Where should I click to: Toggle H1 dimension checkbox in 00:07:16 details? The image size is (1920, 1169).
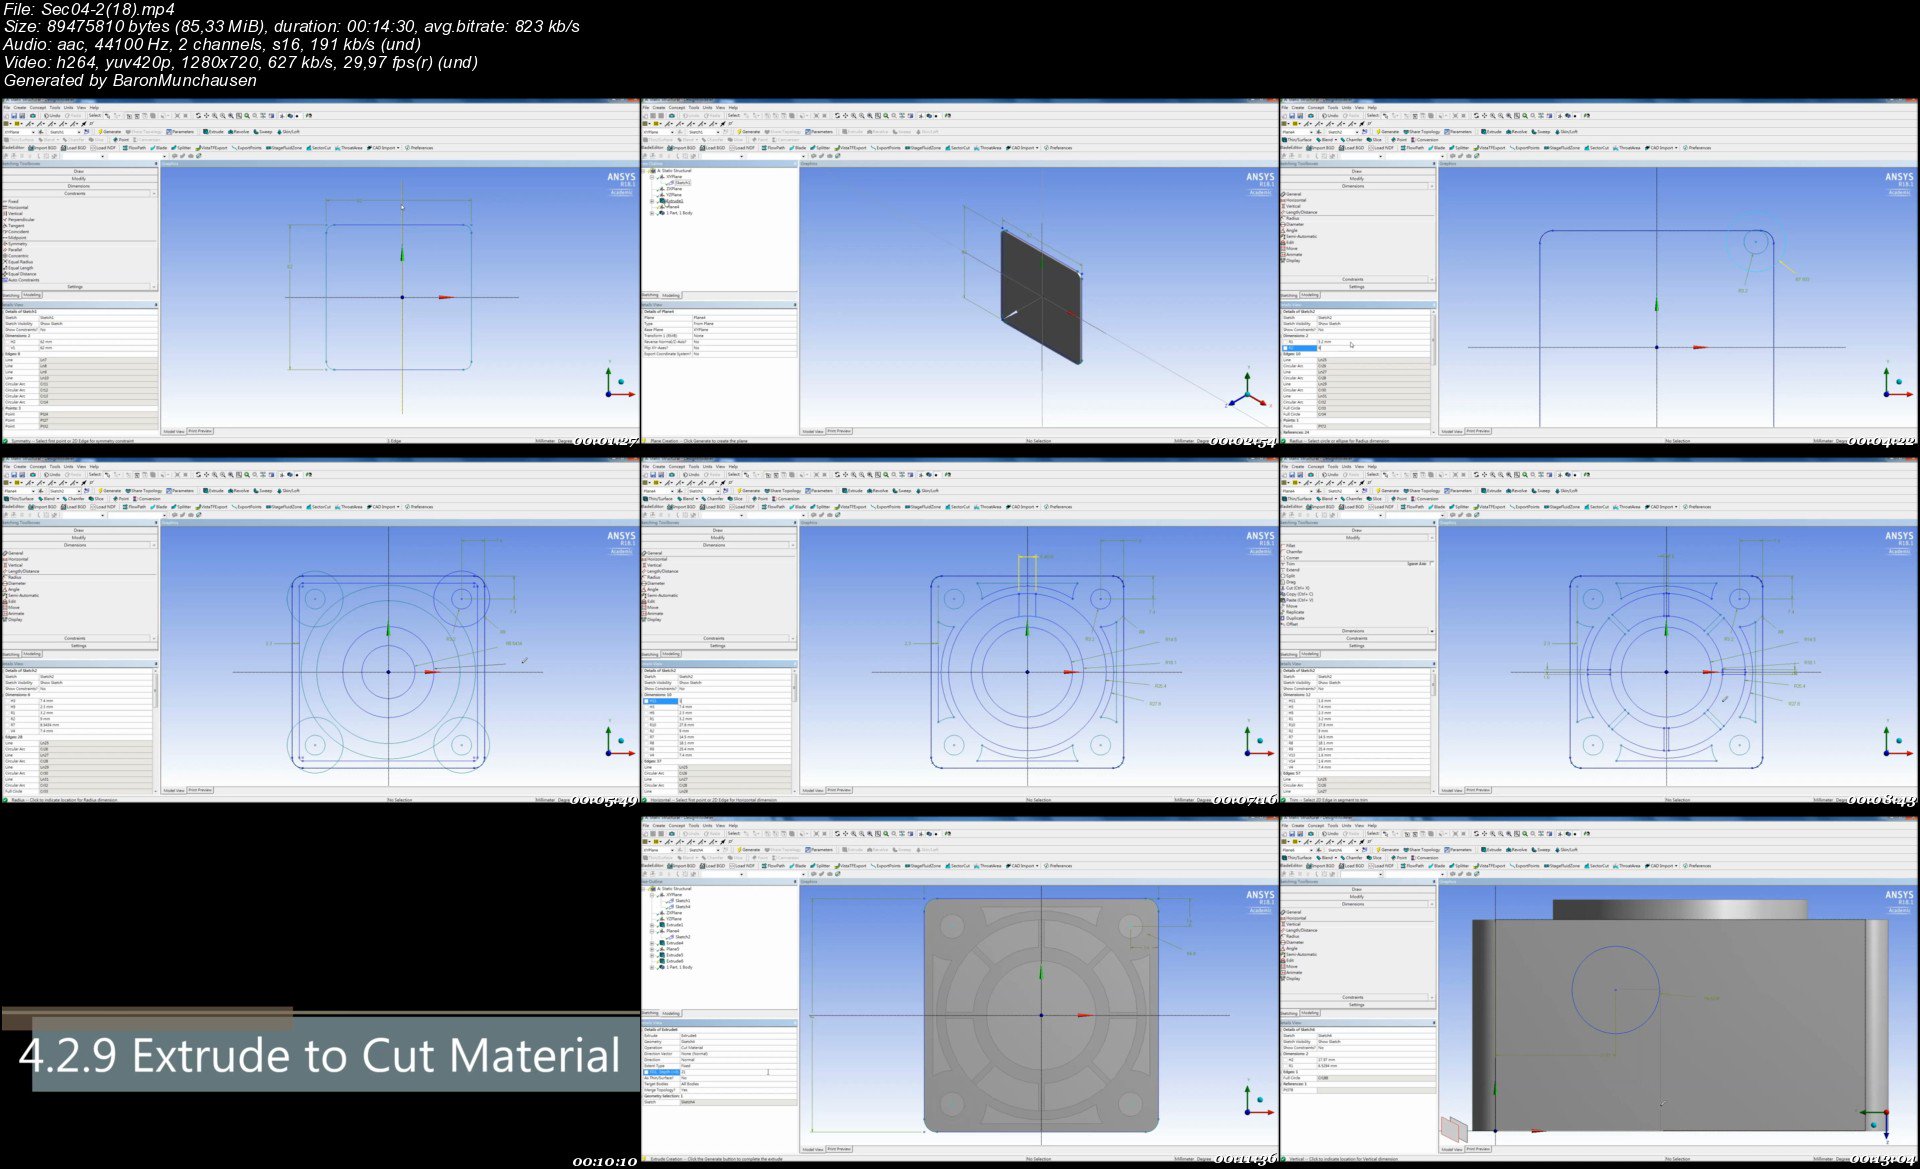[x=646, y=701]
